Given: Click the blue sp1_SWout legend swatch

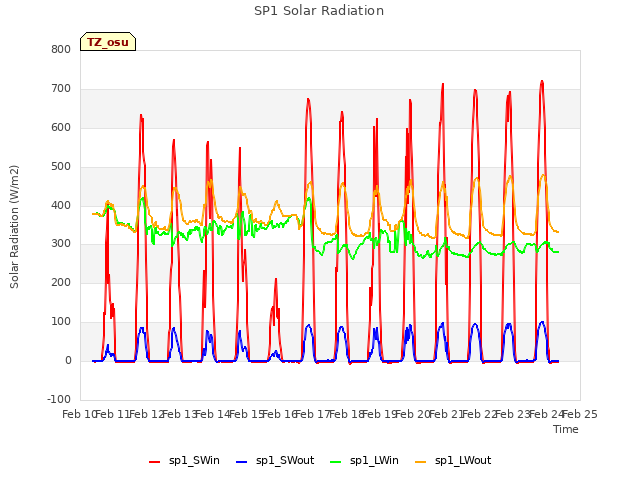Looking at the screenshot, I should click(242, 462).
